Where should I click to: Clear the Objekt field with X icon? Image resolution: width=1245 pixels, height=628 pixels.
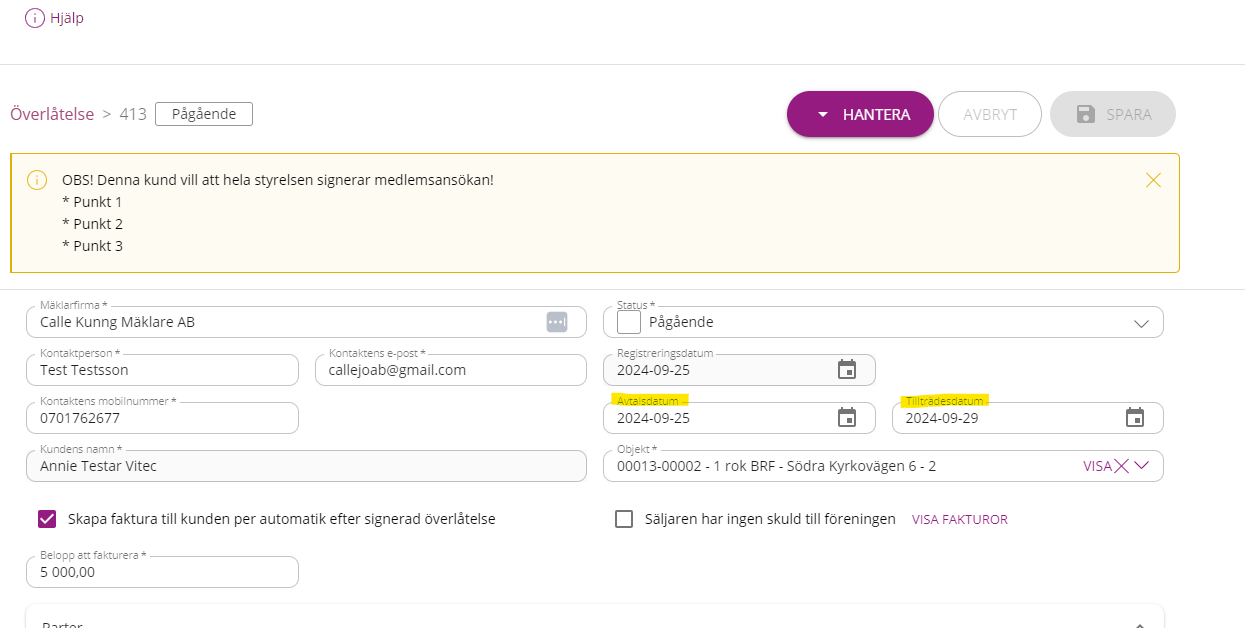click(x=1121, y=466)
